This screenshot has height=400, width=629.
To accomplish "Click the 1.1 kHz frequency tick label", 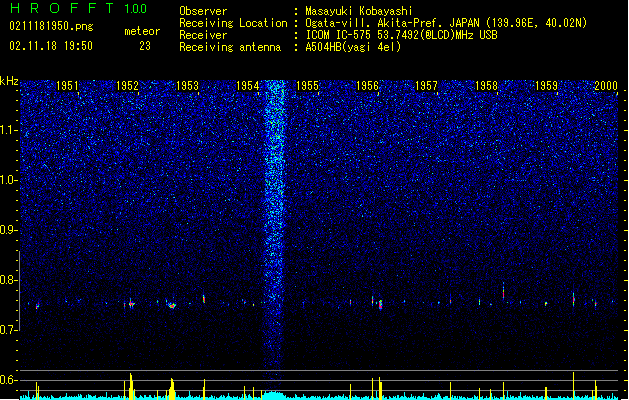I will (x=9, y=130).
